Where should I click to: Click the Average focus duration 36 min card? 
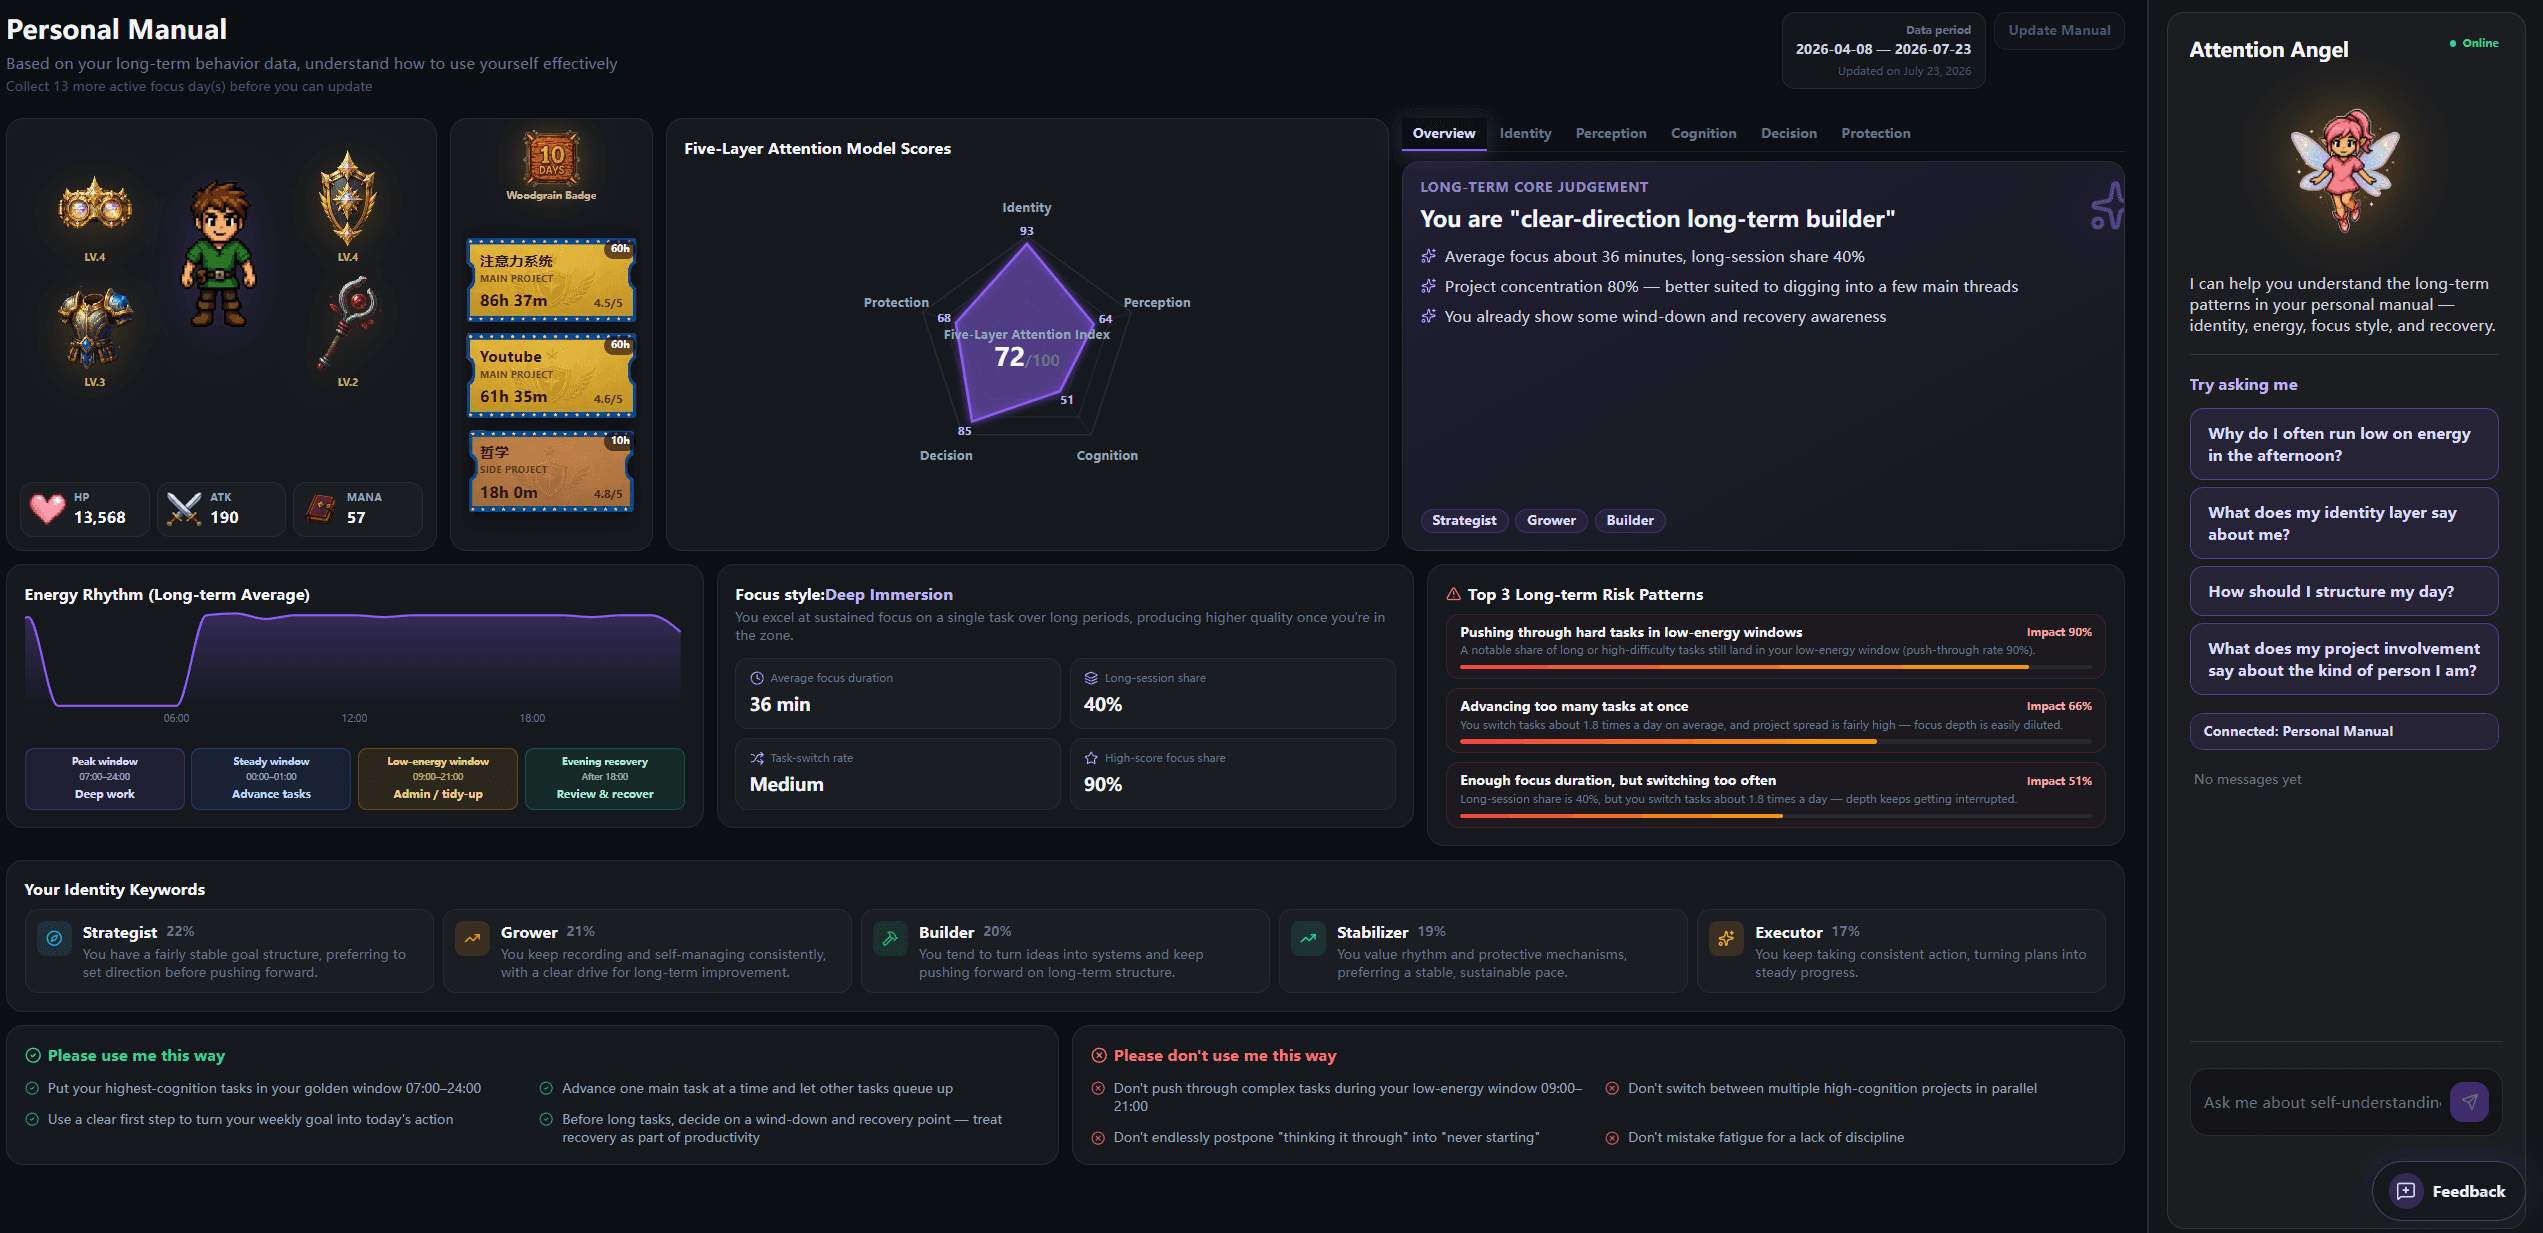pos(897,693)
